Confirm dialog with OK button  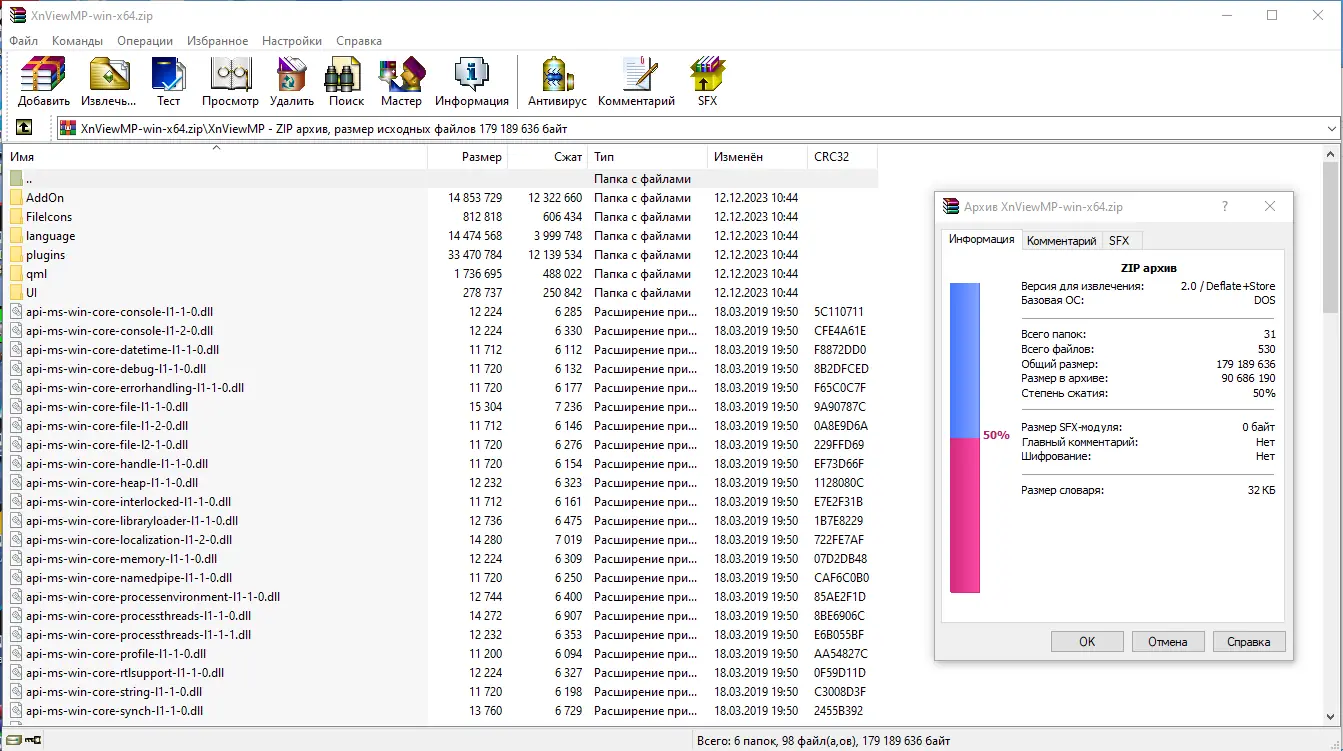click(x=1087, y=642)
